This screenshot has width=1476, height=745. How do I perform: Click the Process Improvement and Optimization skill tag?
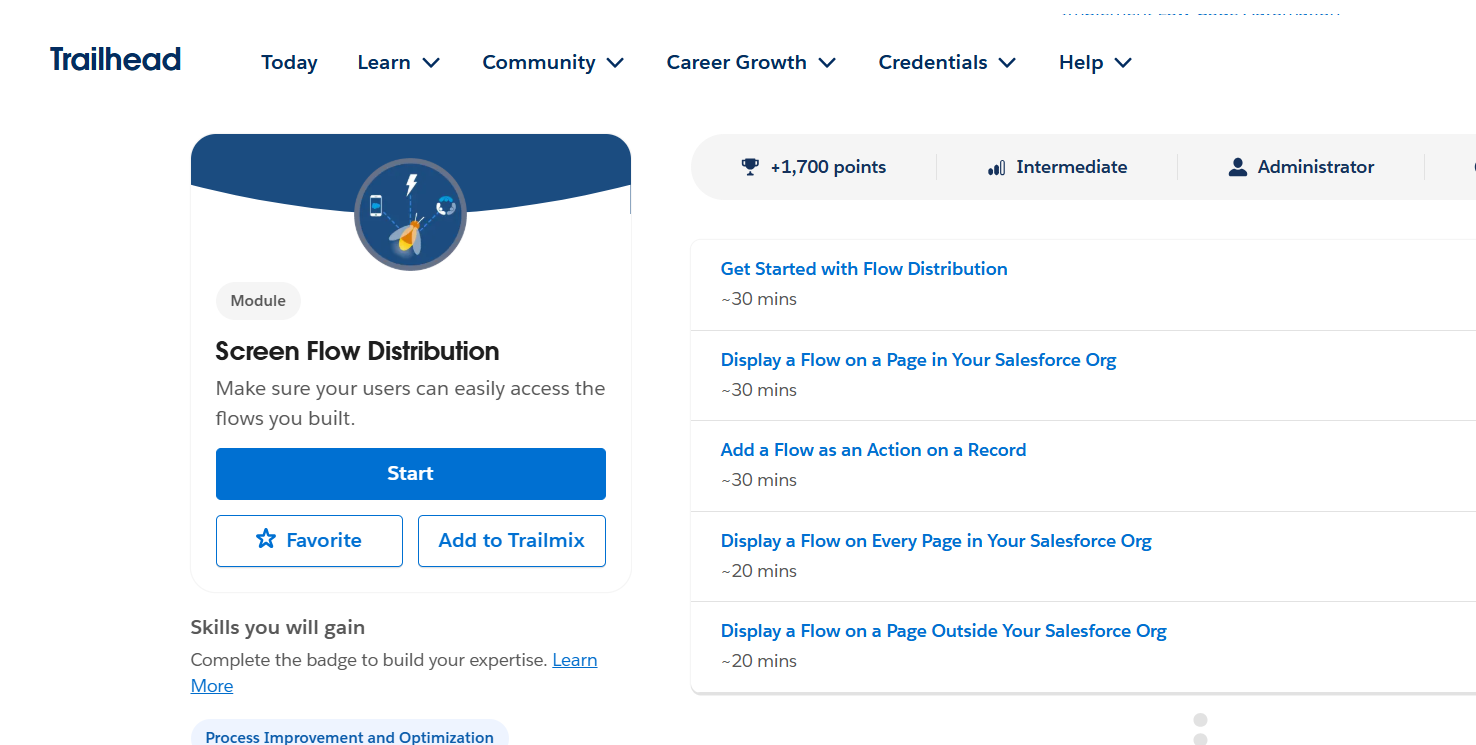(x=350, y=737)
